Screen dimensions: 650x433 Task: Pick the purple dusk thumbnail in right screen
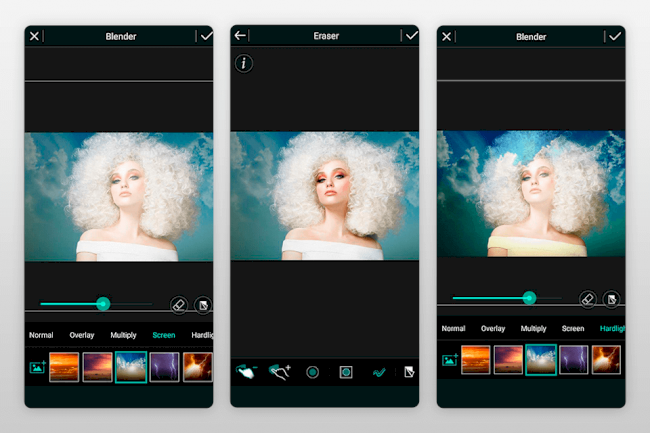tap(508, 360)
